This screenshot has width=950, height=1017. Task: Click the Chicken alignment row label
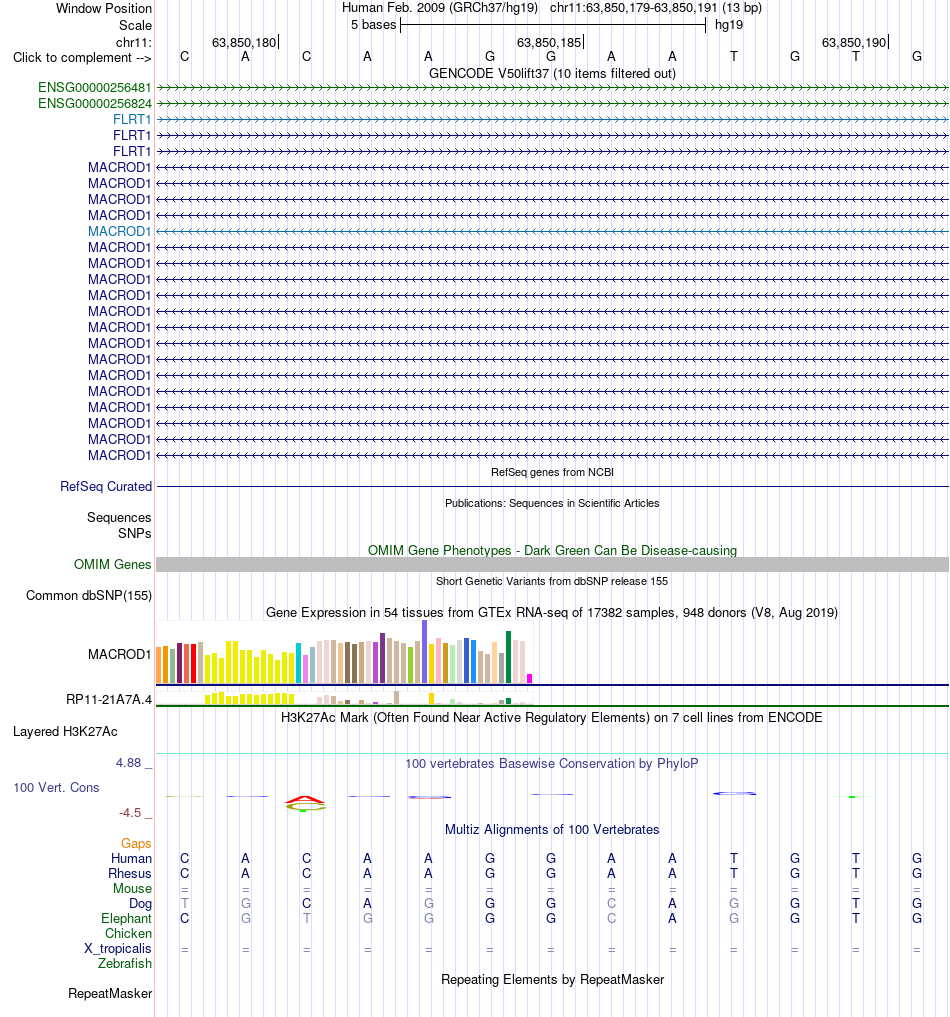click(x=128, y=933)
